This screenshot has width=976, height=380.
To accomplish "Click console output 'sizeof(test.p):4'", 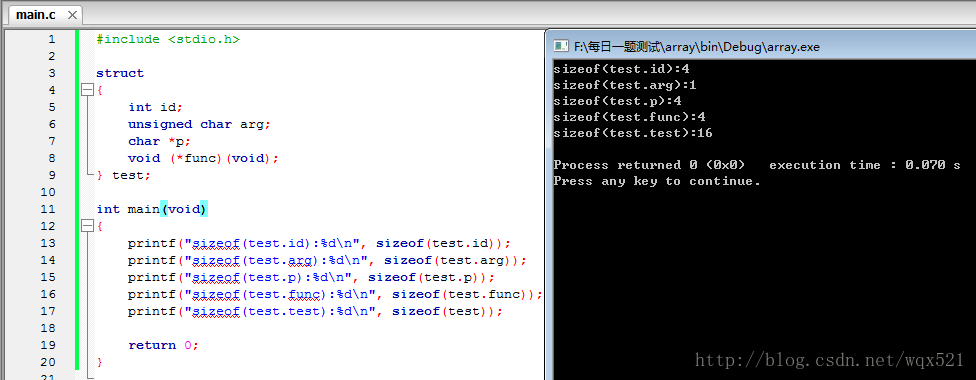I will click(617, 101).
